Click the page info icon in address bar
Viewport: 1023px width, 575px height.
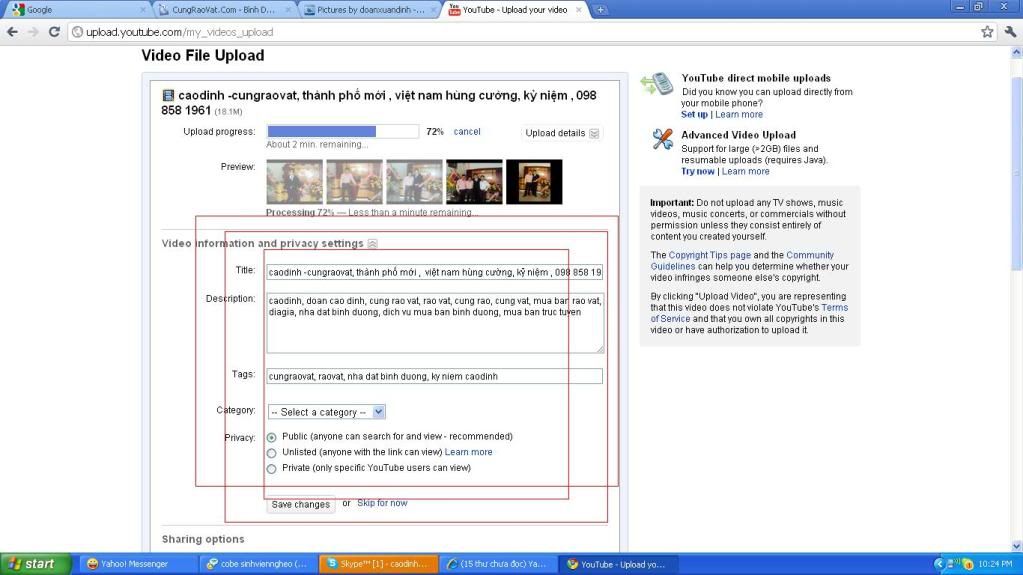[77, 32]
